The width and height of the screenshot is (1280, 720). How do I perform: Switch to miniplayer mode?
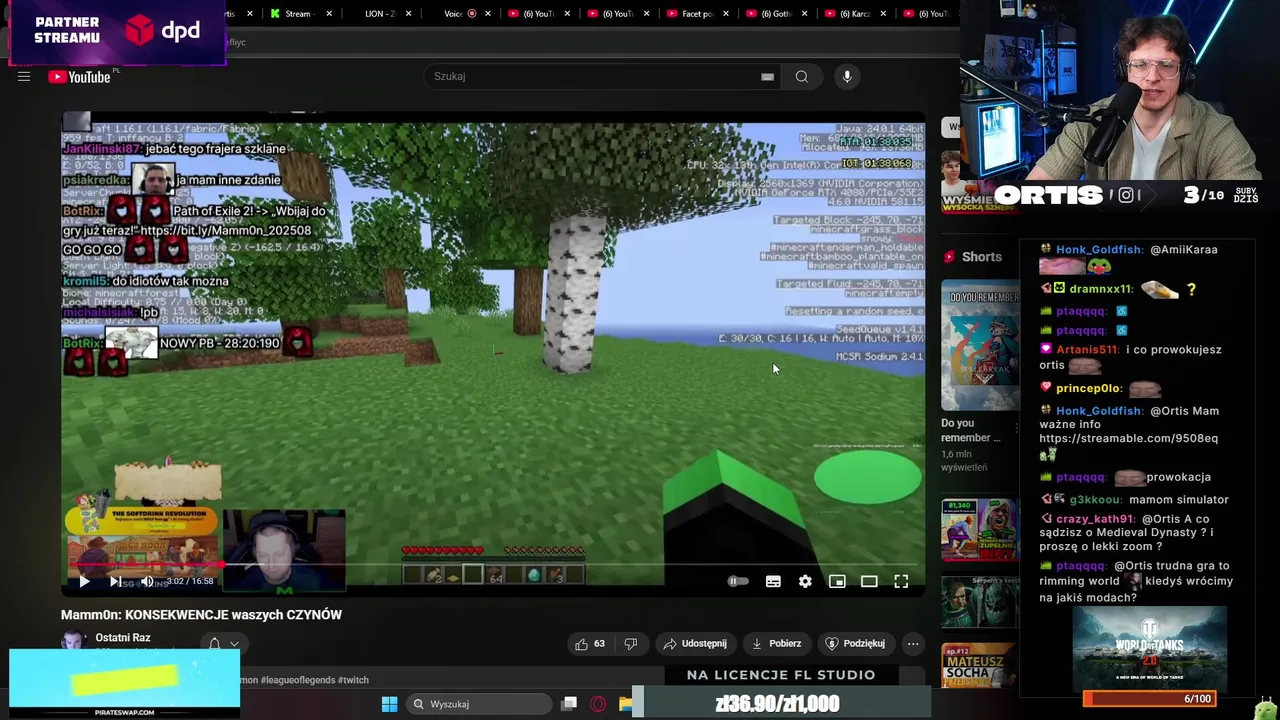click(x=837, y=581)
